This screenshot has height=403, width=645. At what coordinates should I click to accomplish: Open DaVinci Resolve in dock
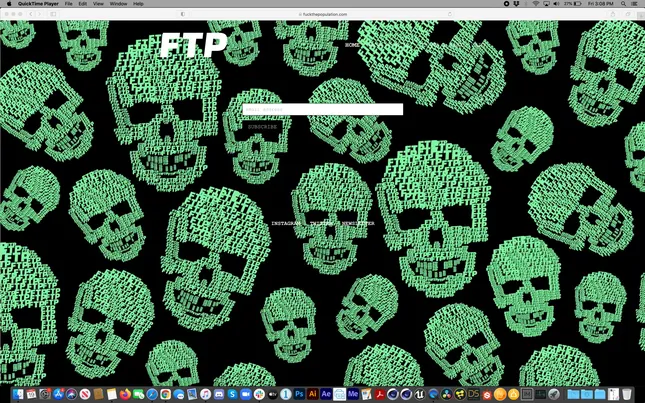click(x=446, y=394)
